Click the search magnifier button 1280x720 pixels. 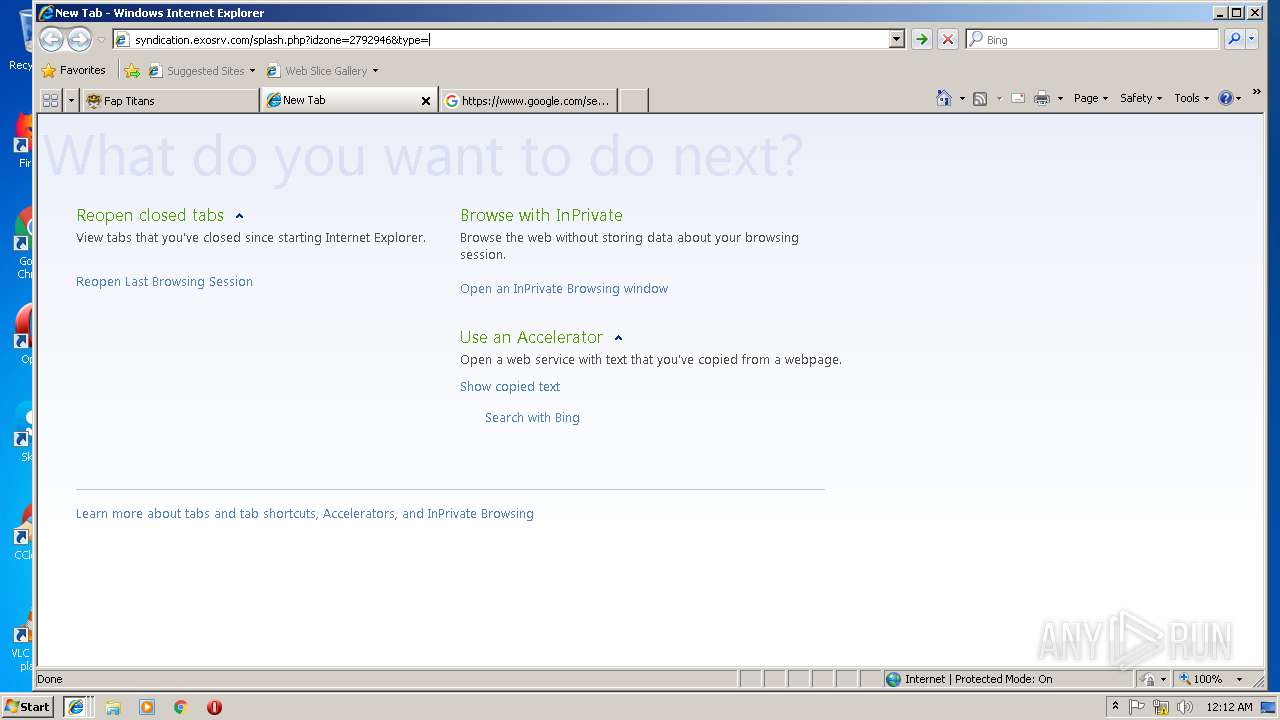(1235, 39)
